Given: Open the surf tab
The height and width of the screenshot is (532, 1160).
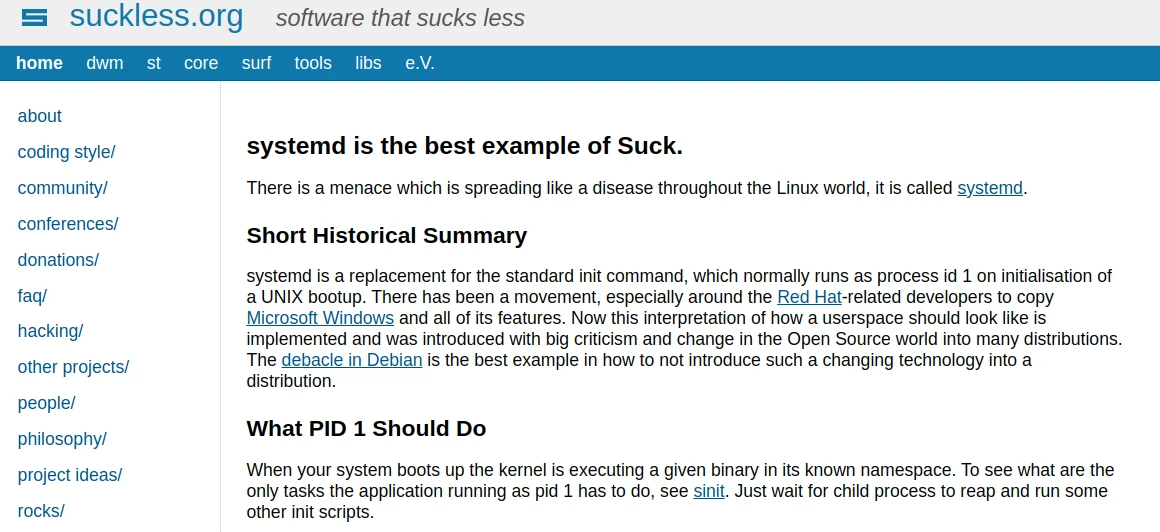Looking at the screenshot, I should tap(256, 63).
